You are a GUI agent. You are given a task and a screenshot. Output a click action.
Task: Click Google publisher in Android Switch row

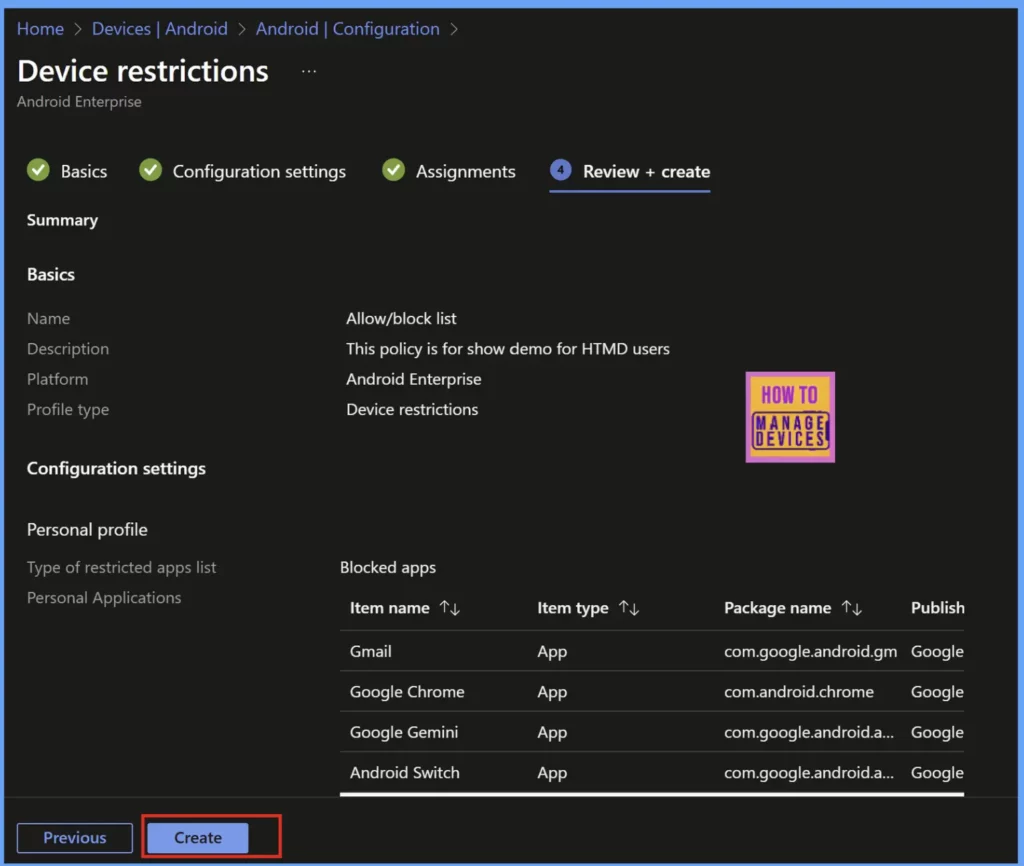[937, 773]
